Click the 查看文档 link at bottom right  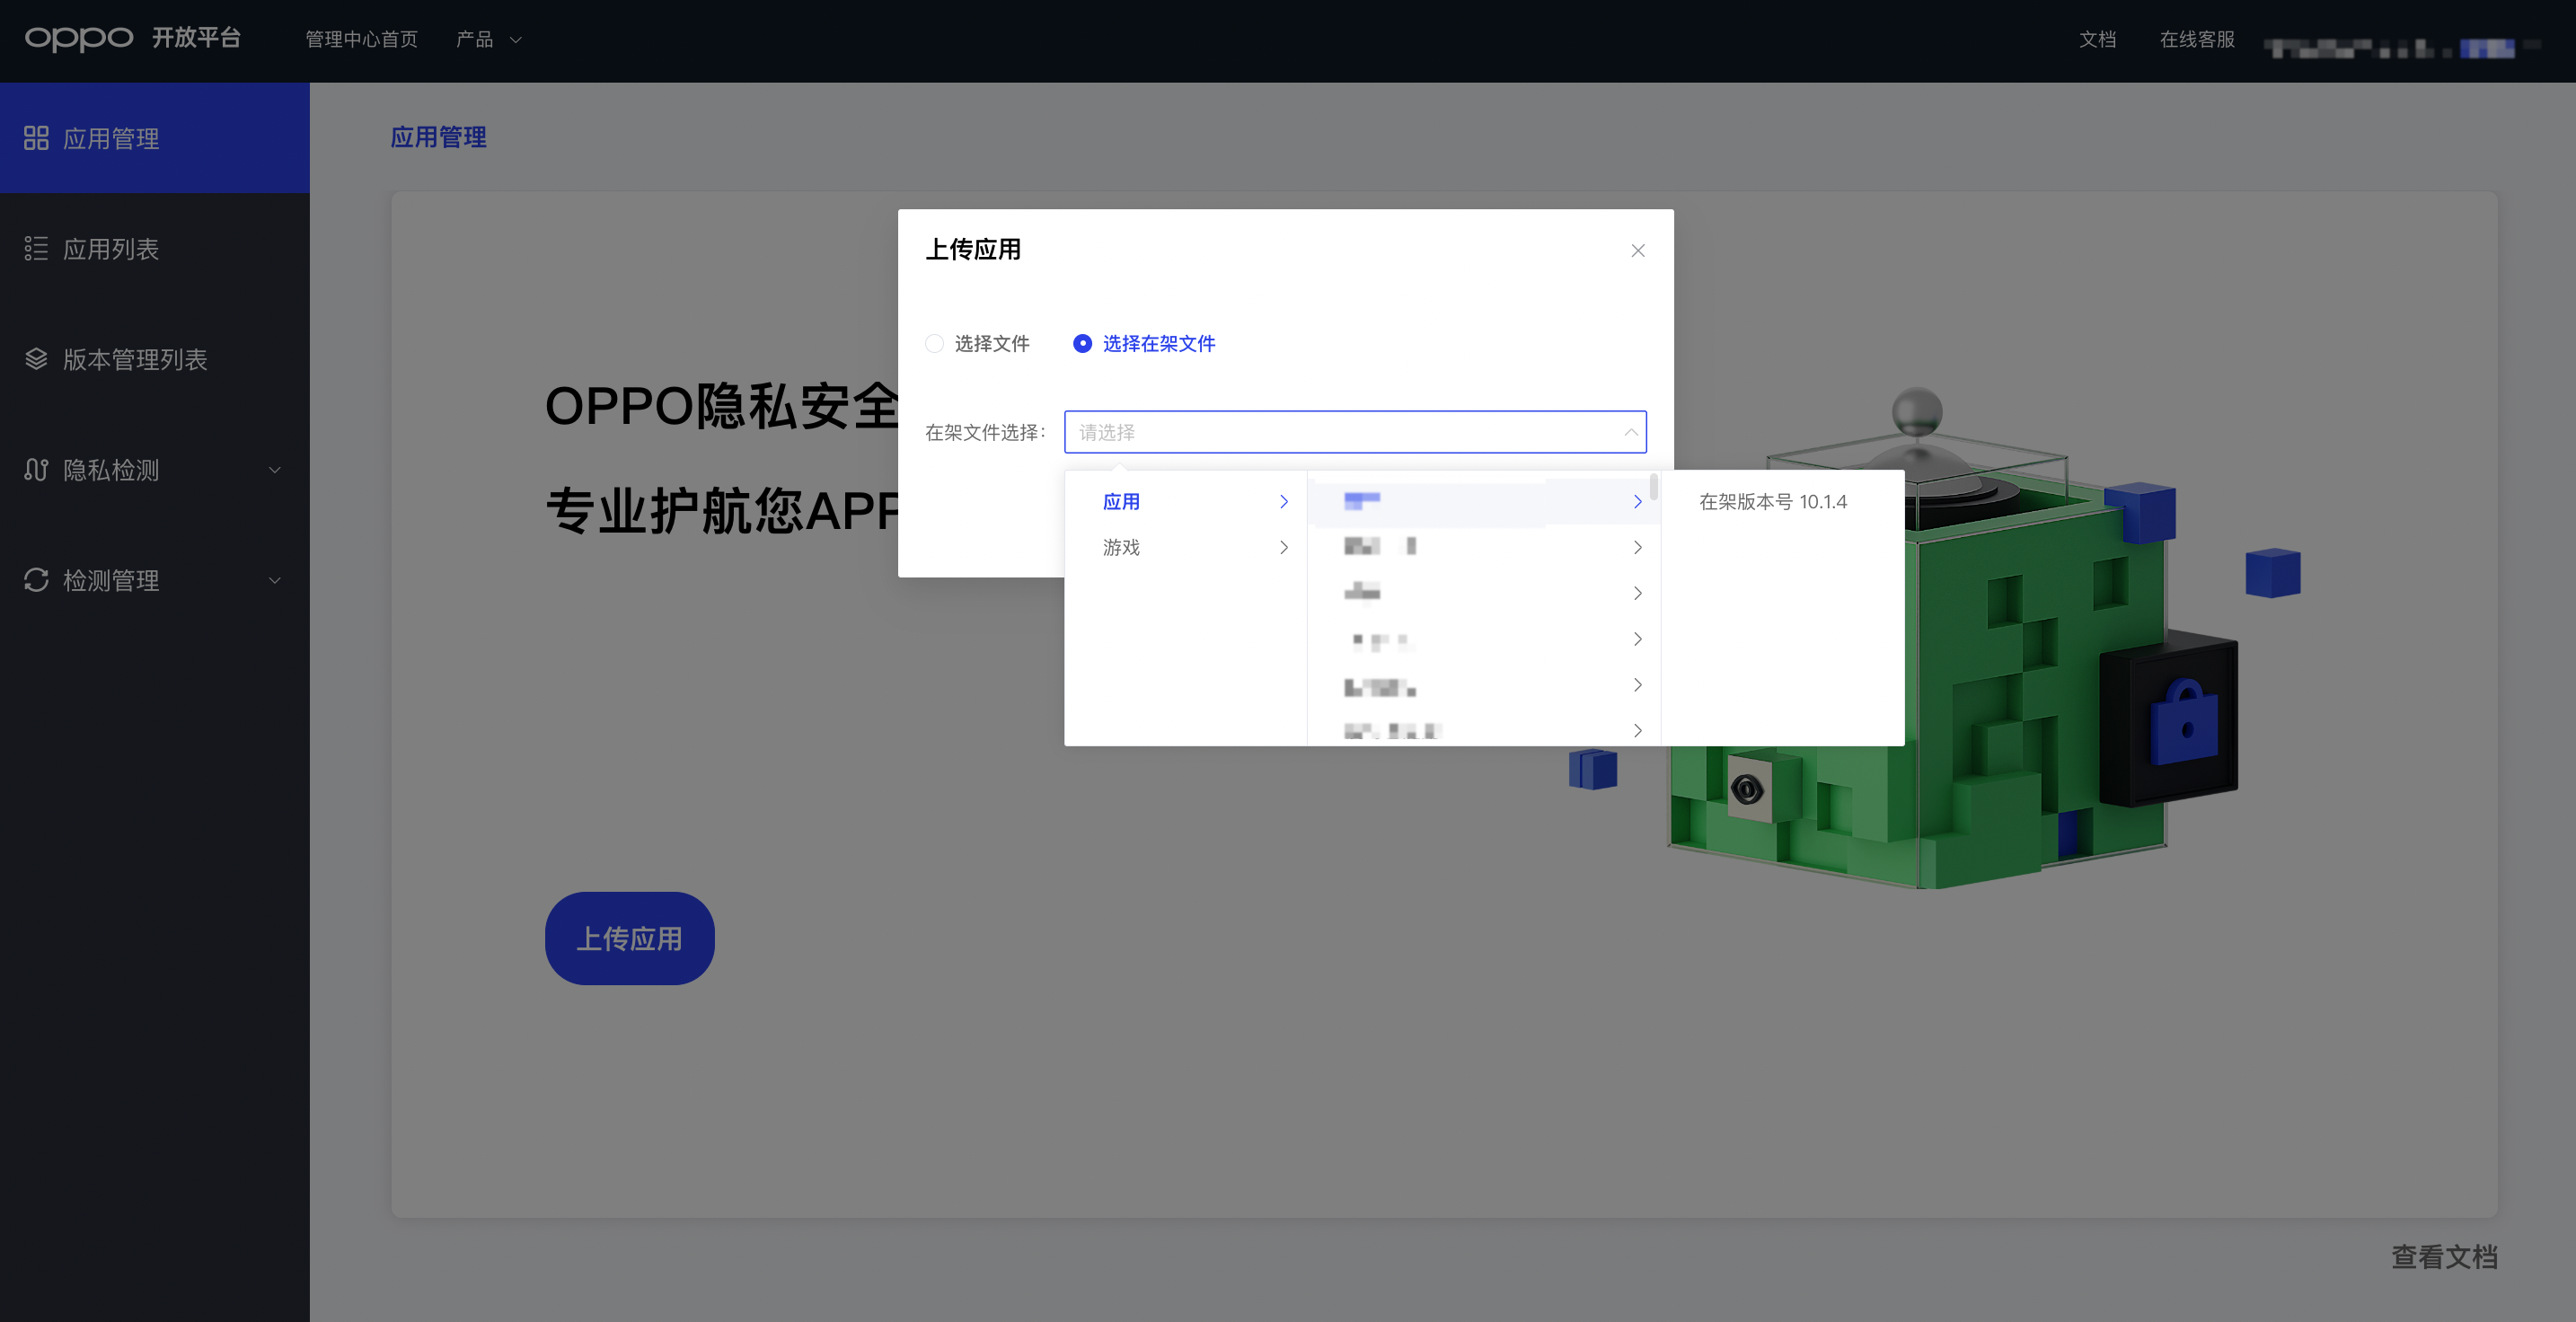click(2444, 1258)
